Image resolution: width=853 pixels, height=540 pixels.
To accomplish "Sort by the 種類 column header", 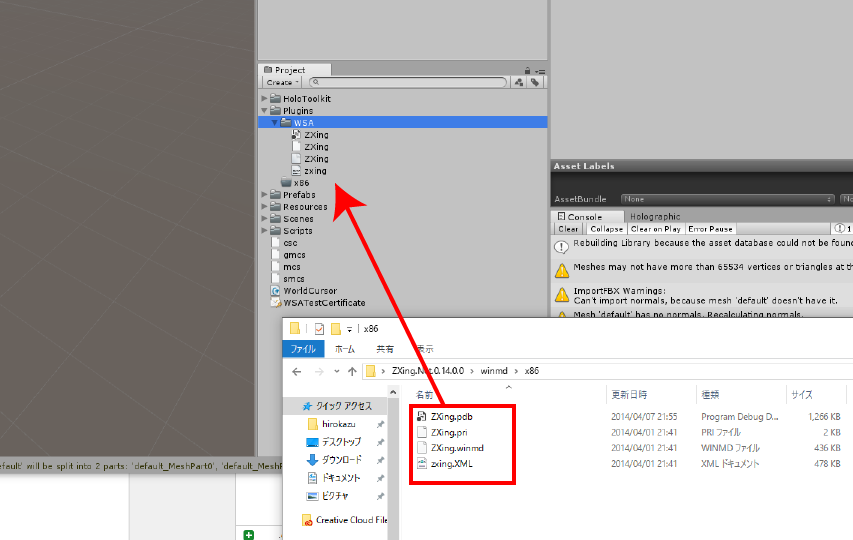I will pos(710,395).
